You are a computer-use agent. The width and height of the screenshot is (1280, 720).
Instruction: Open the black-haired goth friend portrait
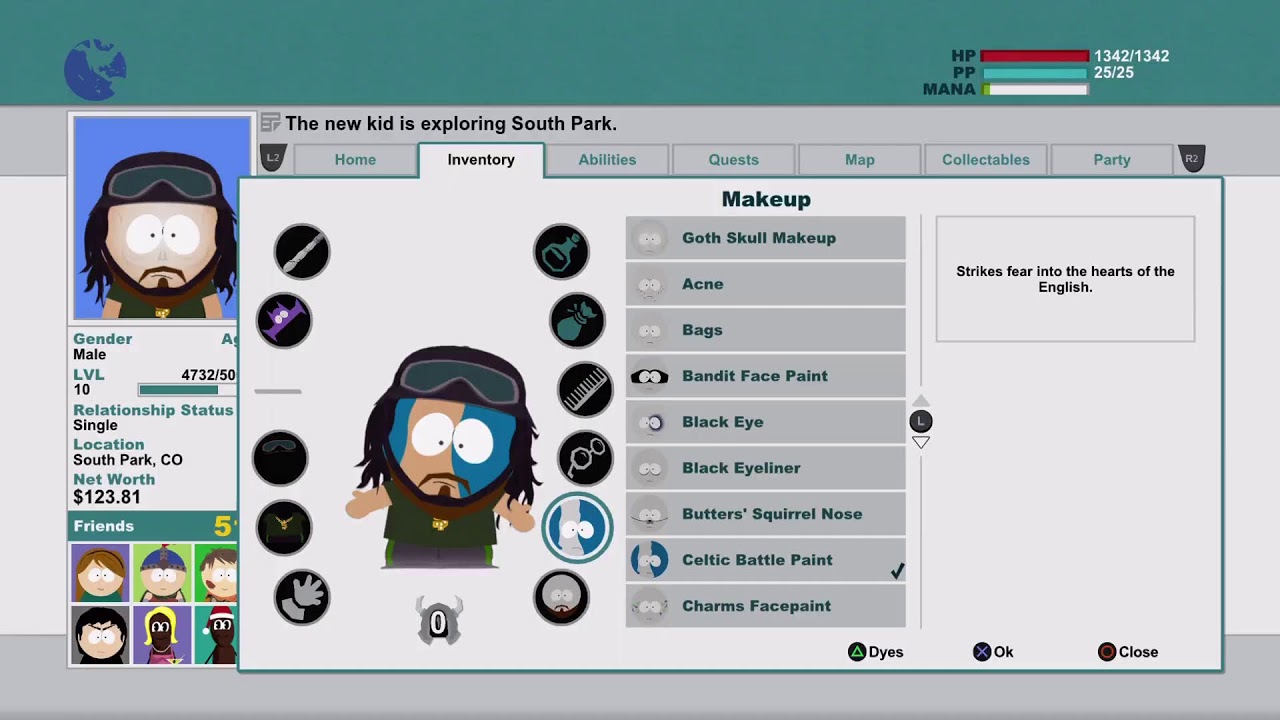click(x=100, y=635)
